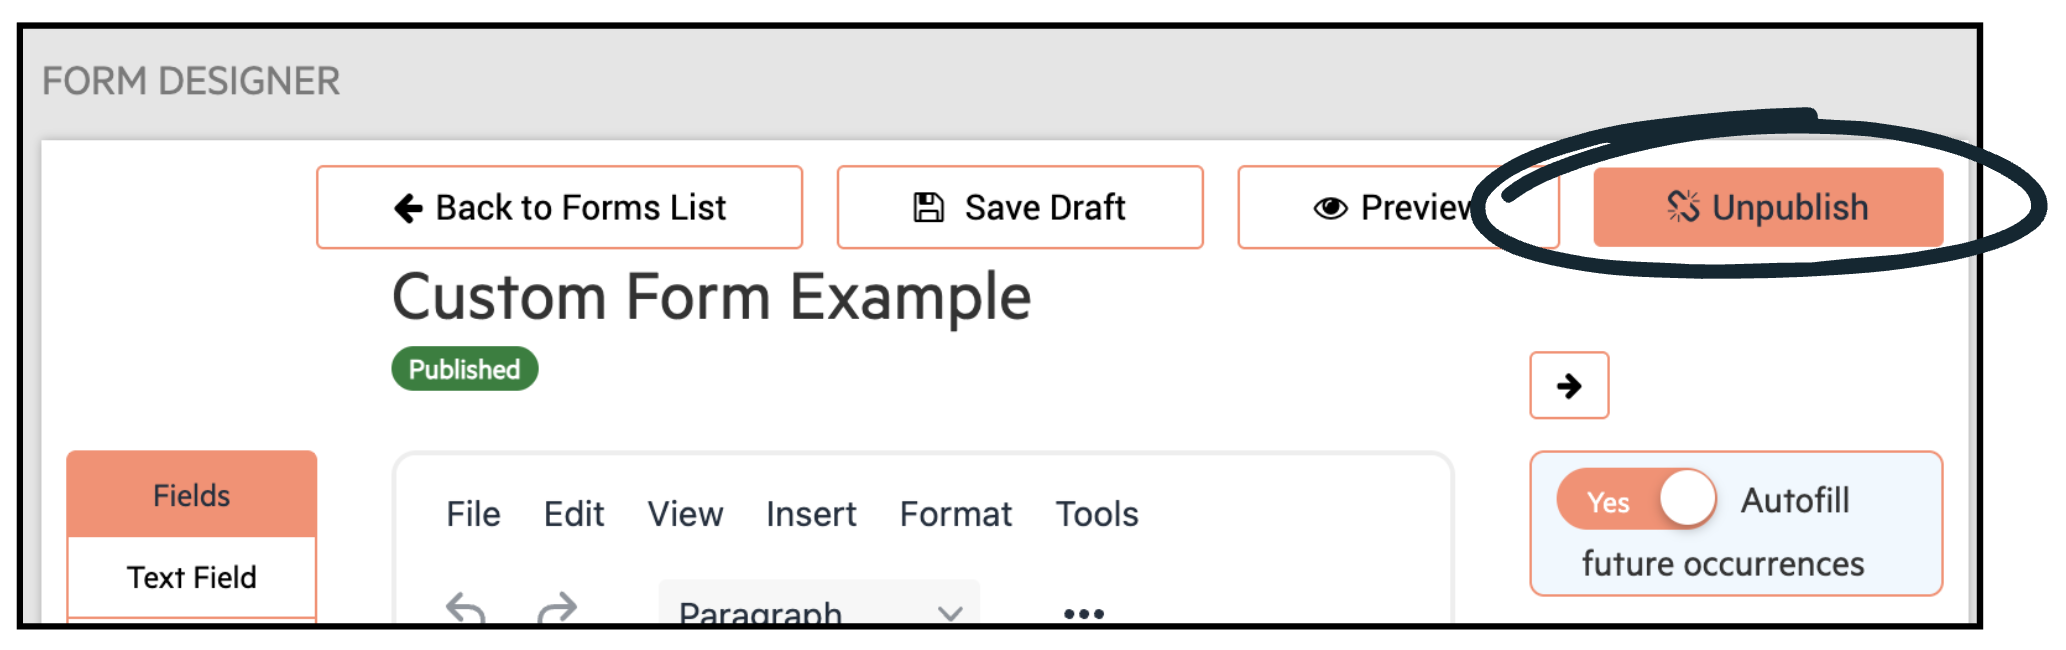
Task: Select the Fields panel tab
Action: click(x=192, y=495)
